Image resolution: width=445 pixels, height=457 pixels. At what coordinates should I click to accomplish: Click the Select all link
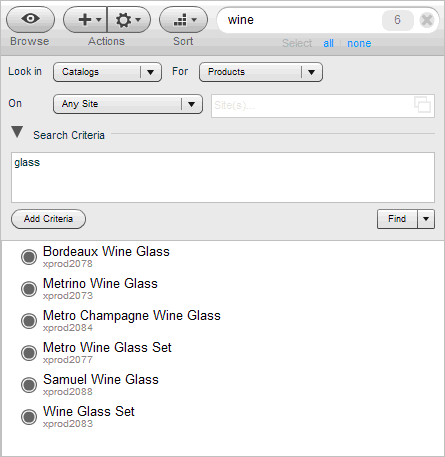click(x=328, y=43)
